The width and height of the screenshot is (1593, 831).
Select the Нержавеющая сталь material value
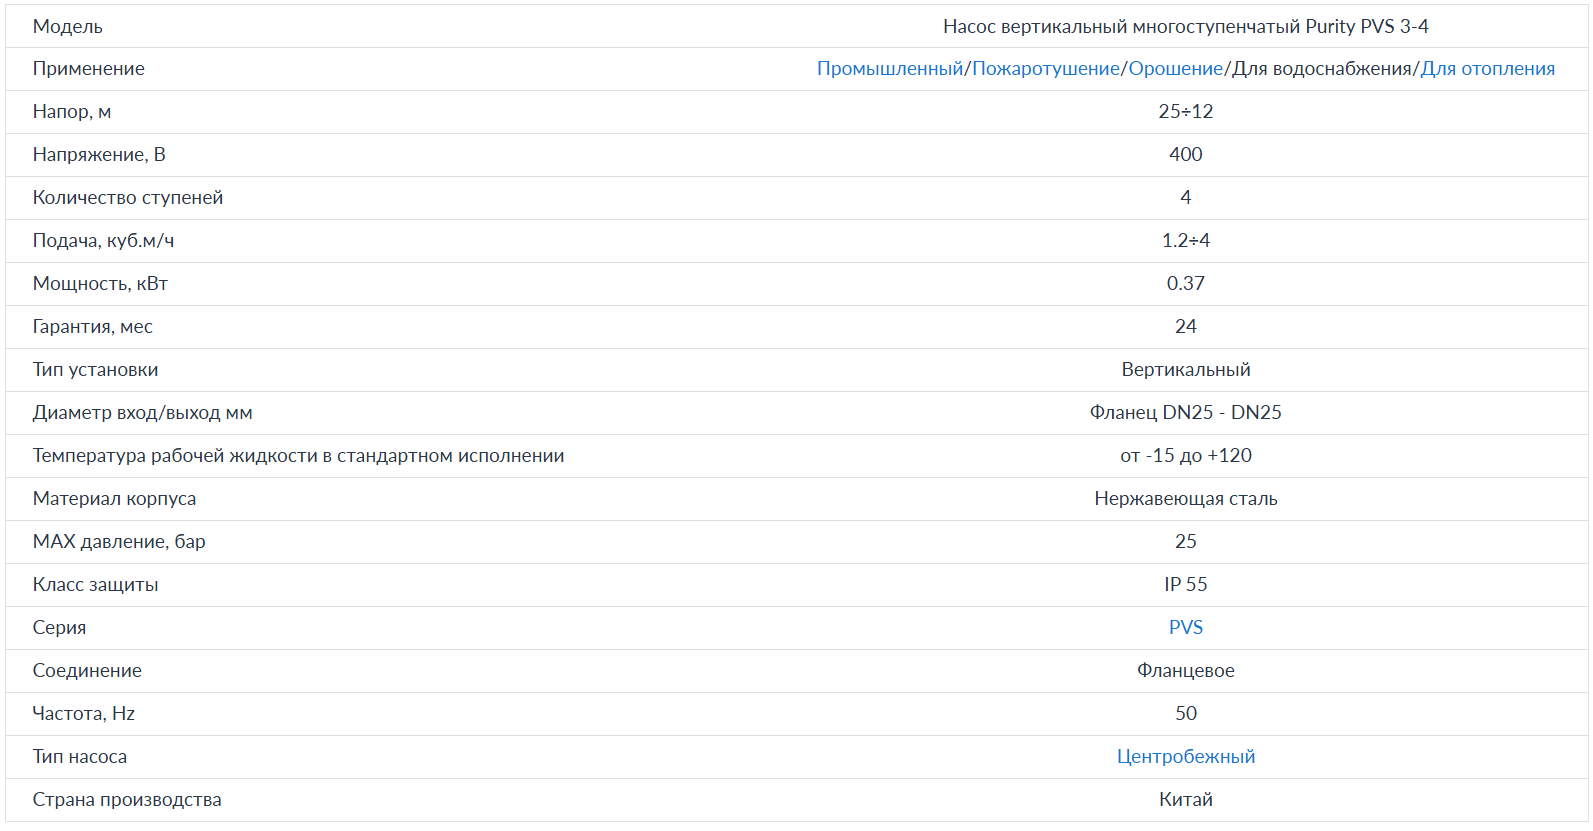point(1186,498)
